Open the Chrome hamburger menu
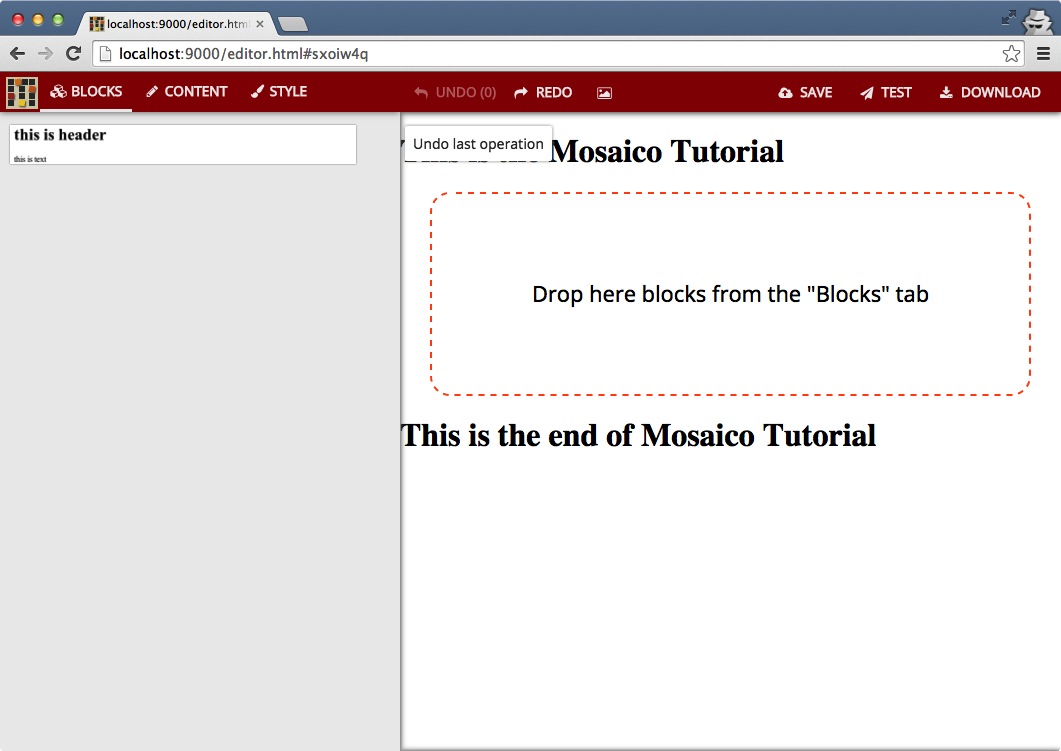This screenshot has height=751, width=1061. (1044, 54)
